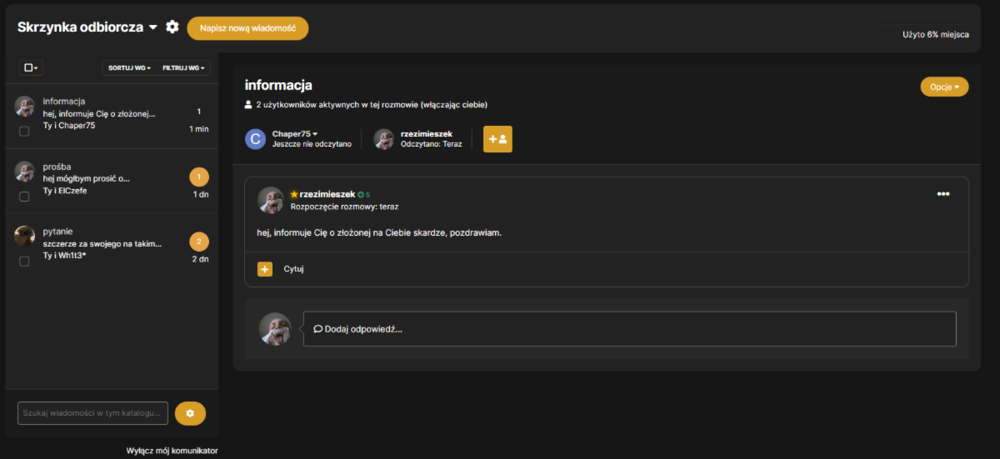Click the avatar on the 'informacja' conversation

pos(24,106)
